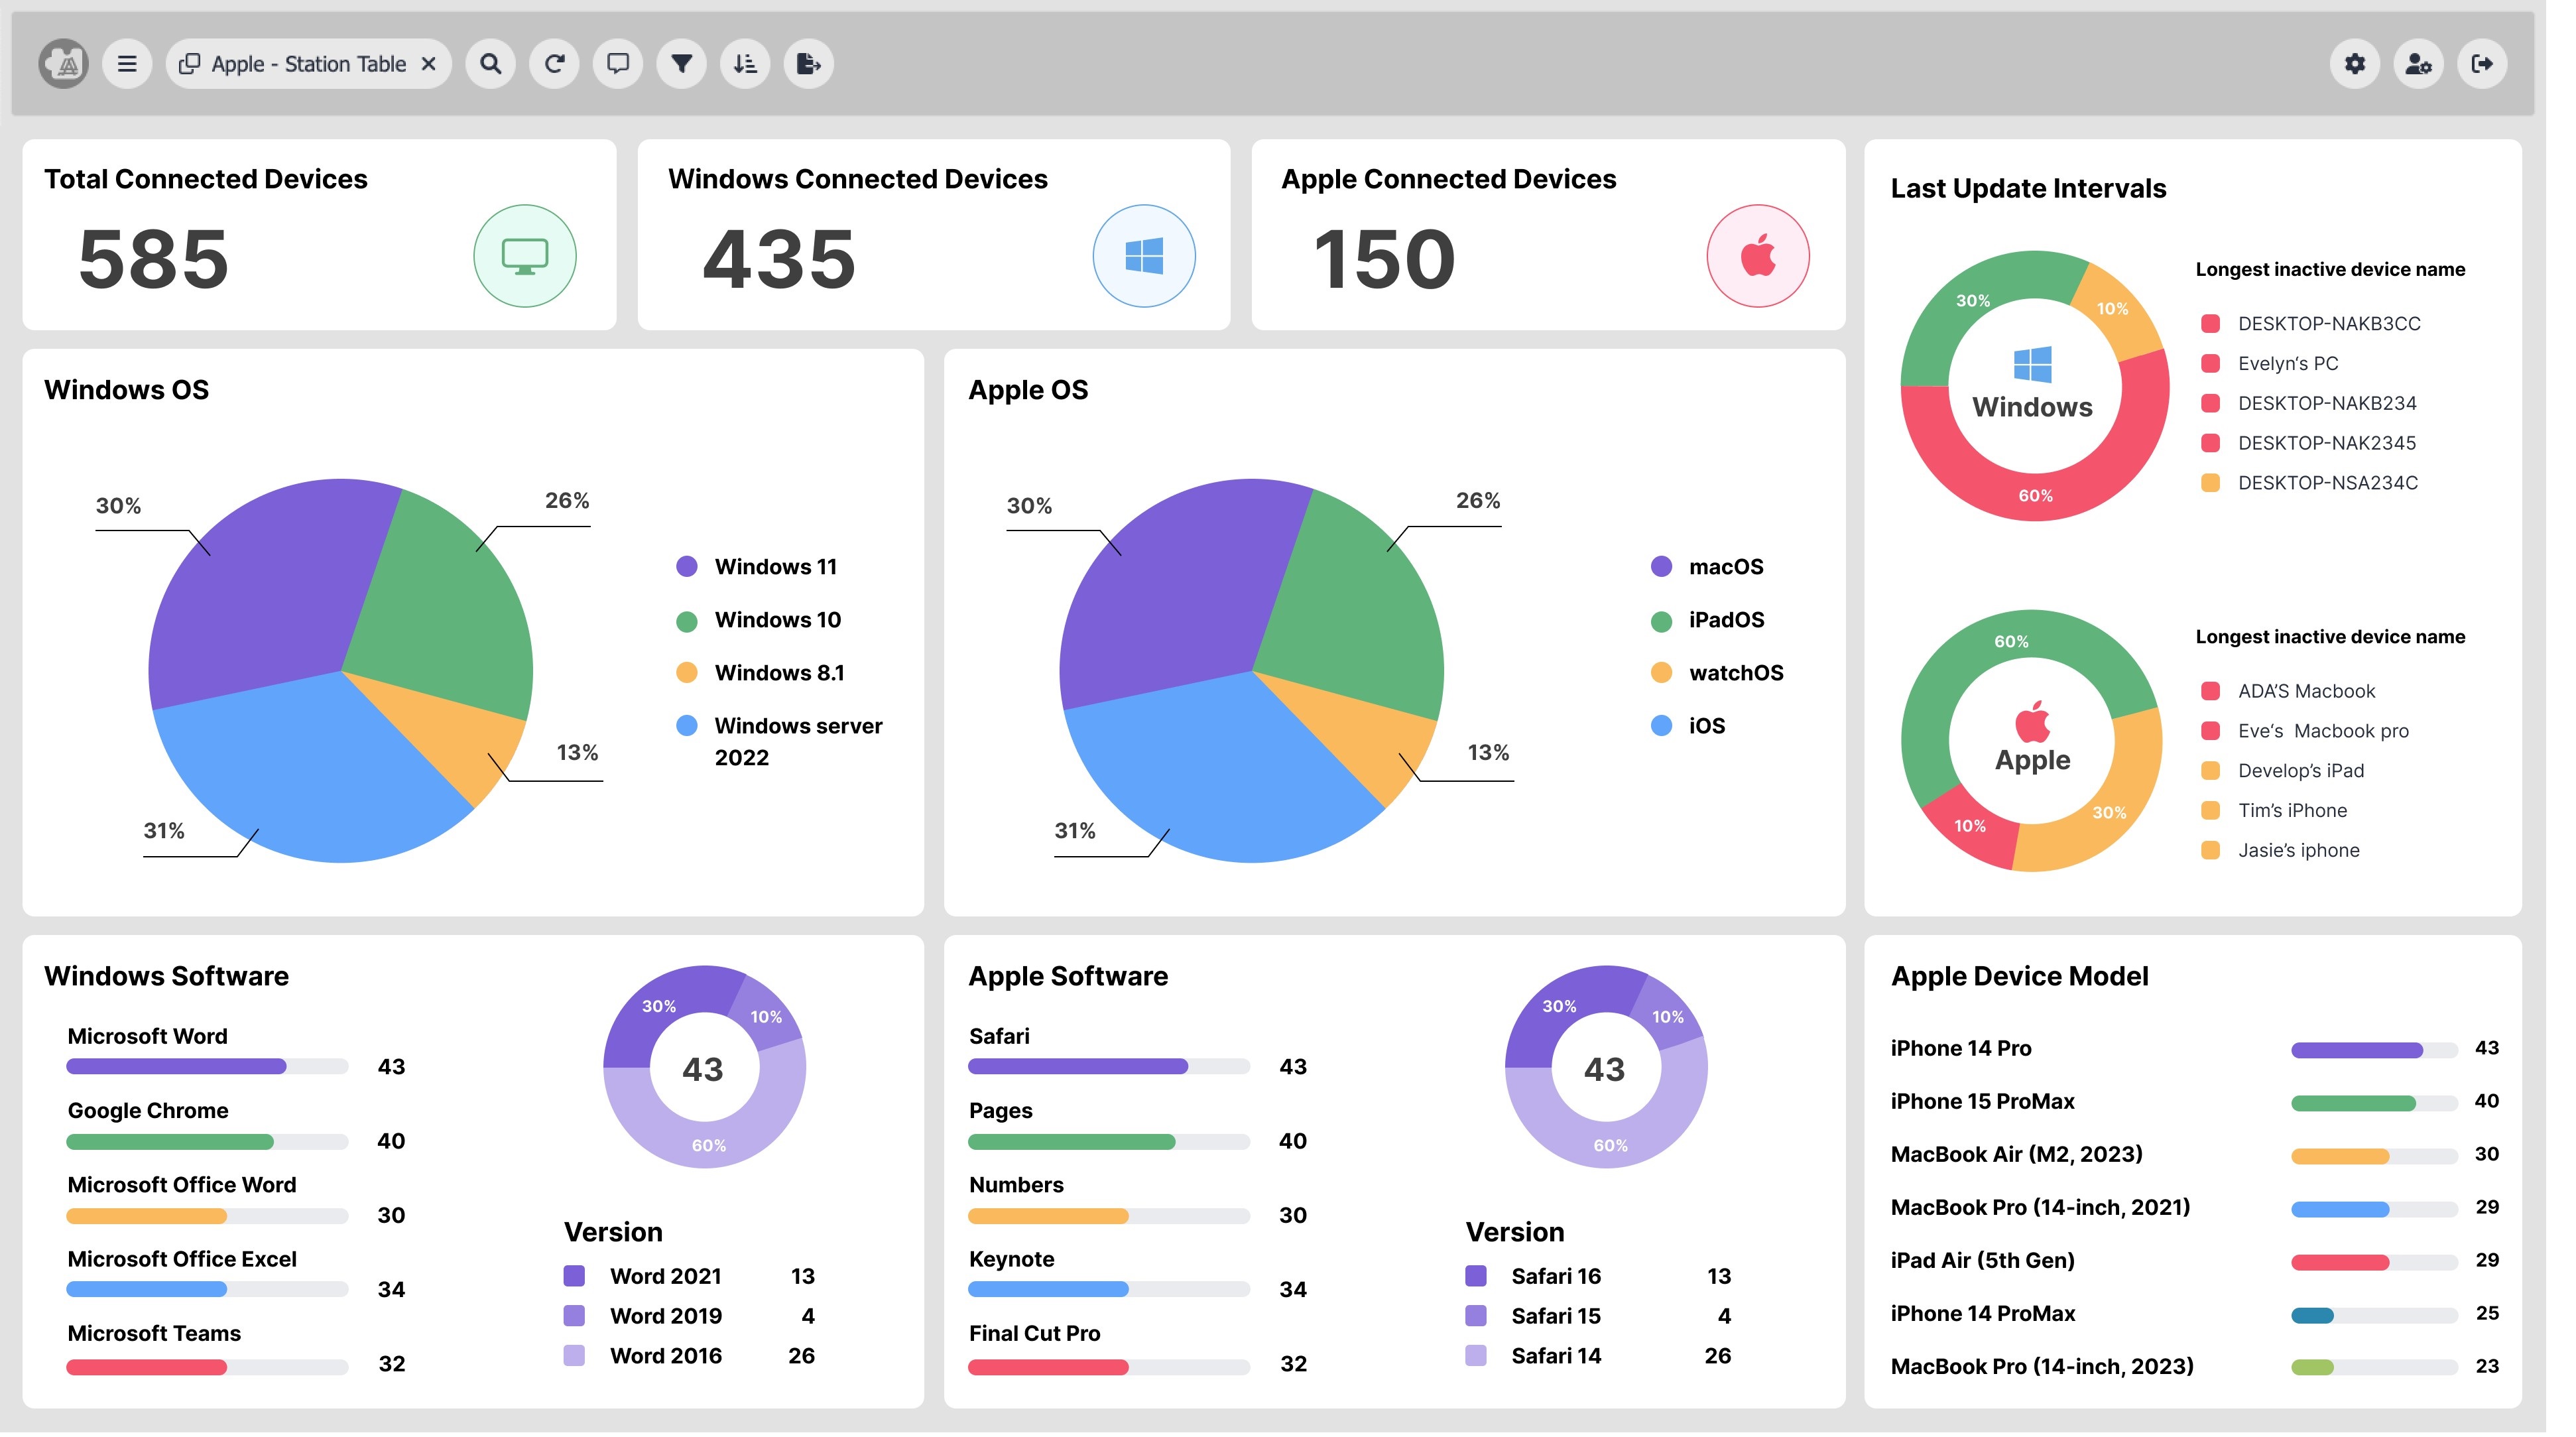
Task: Click the sort order icon
Action: point(745,64)
